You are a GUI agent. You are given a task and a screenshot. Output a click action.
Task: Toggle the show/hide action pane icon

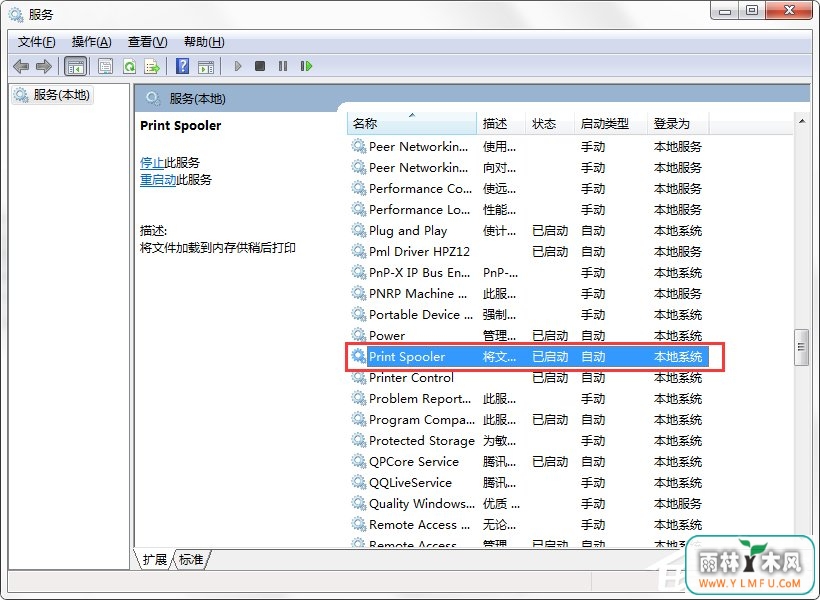point(206,66)
